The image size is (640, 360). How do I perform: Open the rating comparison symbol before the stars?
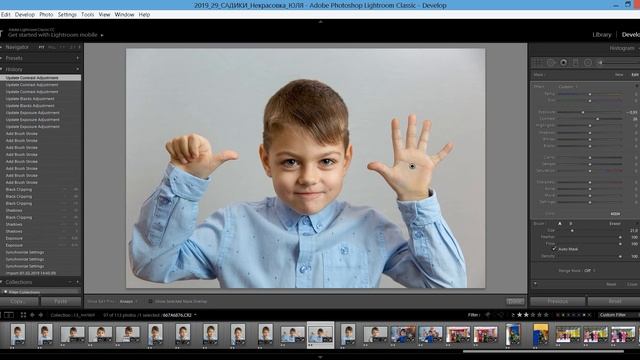click(x=513, y=315)
